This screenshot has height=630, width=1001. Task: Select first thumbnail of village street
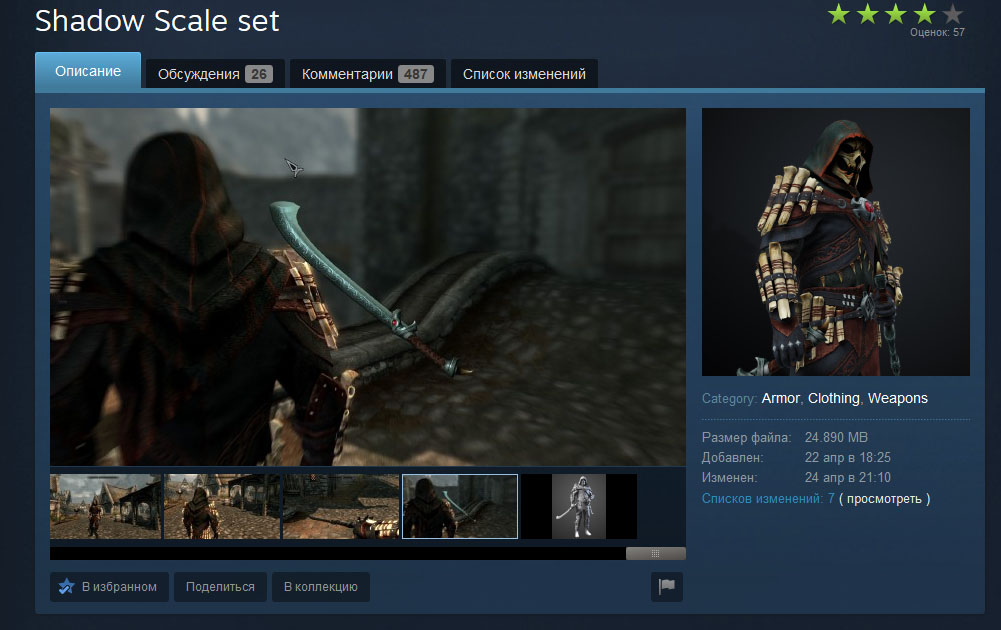(x=106, y=506)
